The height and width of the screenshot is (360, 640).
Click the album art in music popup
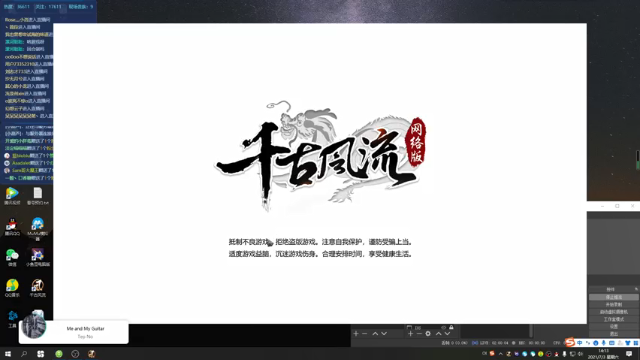(33, 327)
